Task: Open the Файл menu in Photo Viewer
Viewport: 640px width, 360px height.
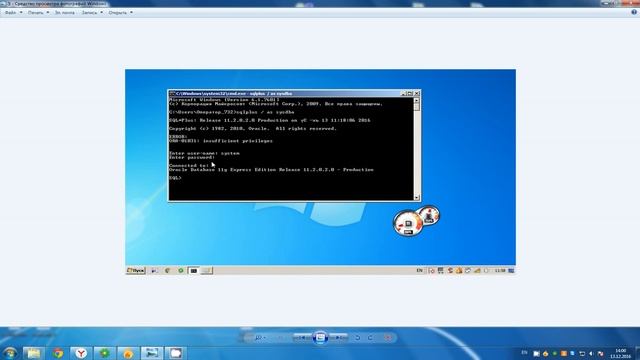Action: point(11,13)
